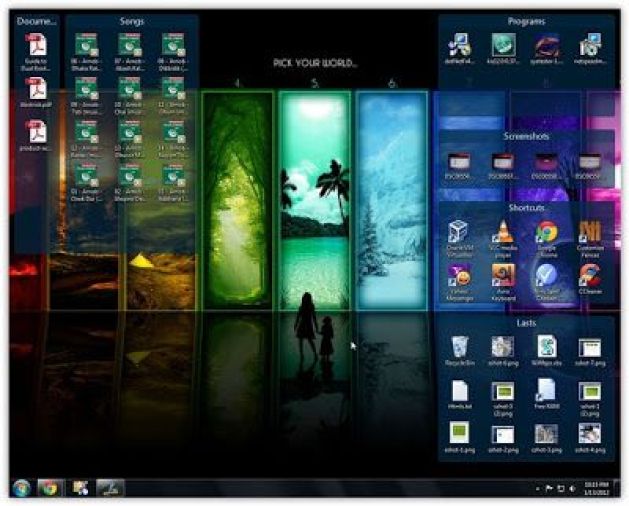Select the Guide to Dual Boot PDF

click(37, 53)
